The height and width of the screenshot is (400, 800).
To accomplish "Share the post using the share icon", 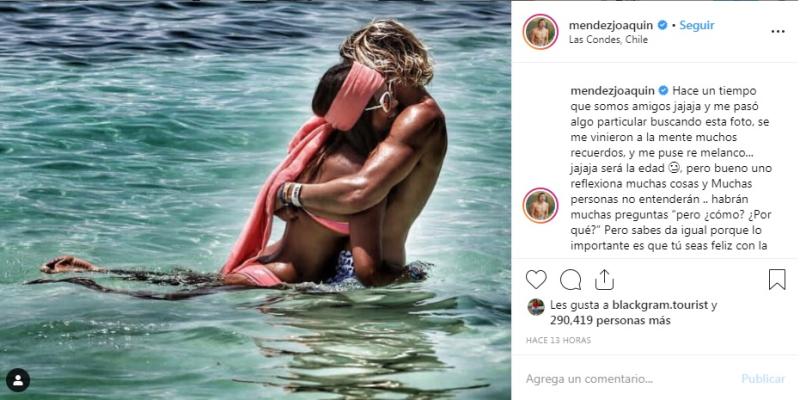I will (604, 279).
